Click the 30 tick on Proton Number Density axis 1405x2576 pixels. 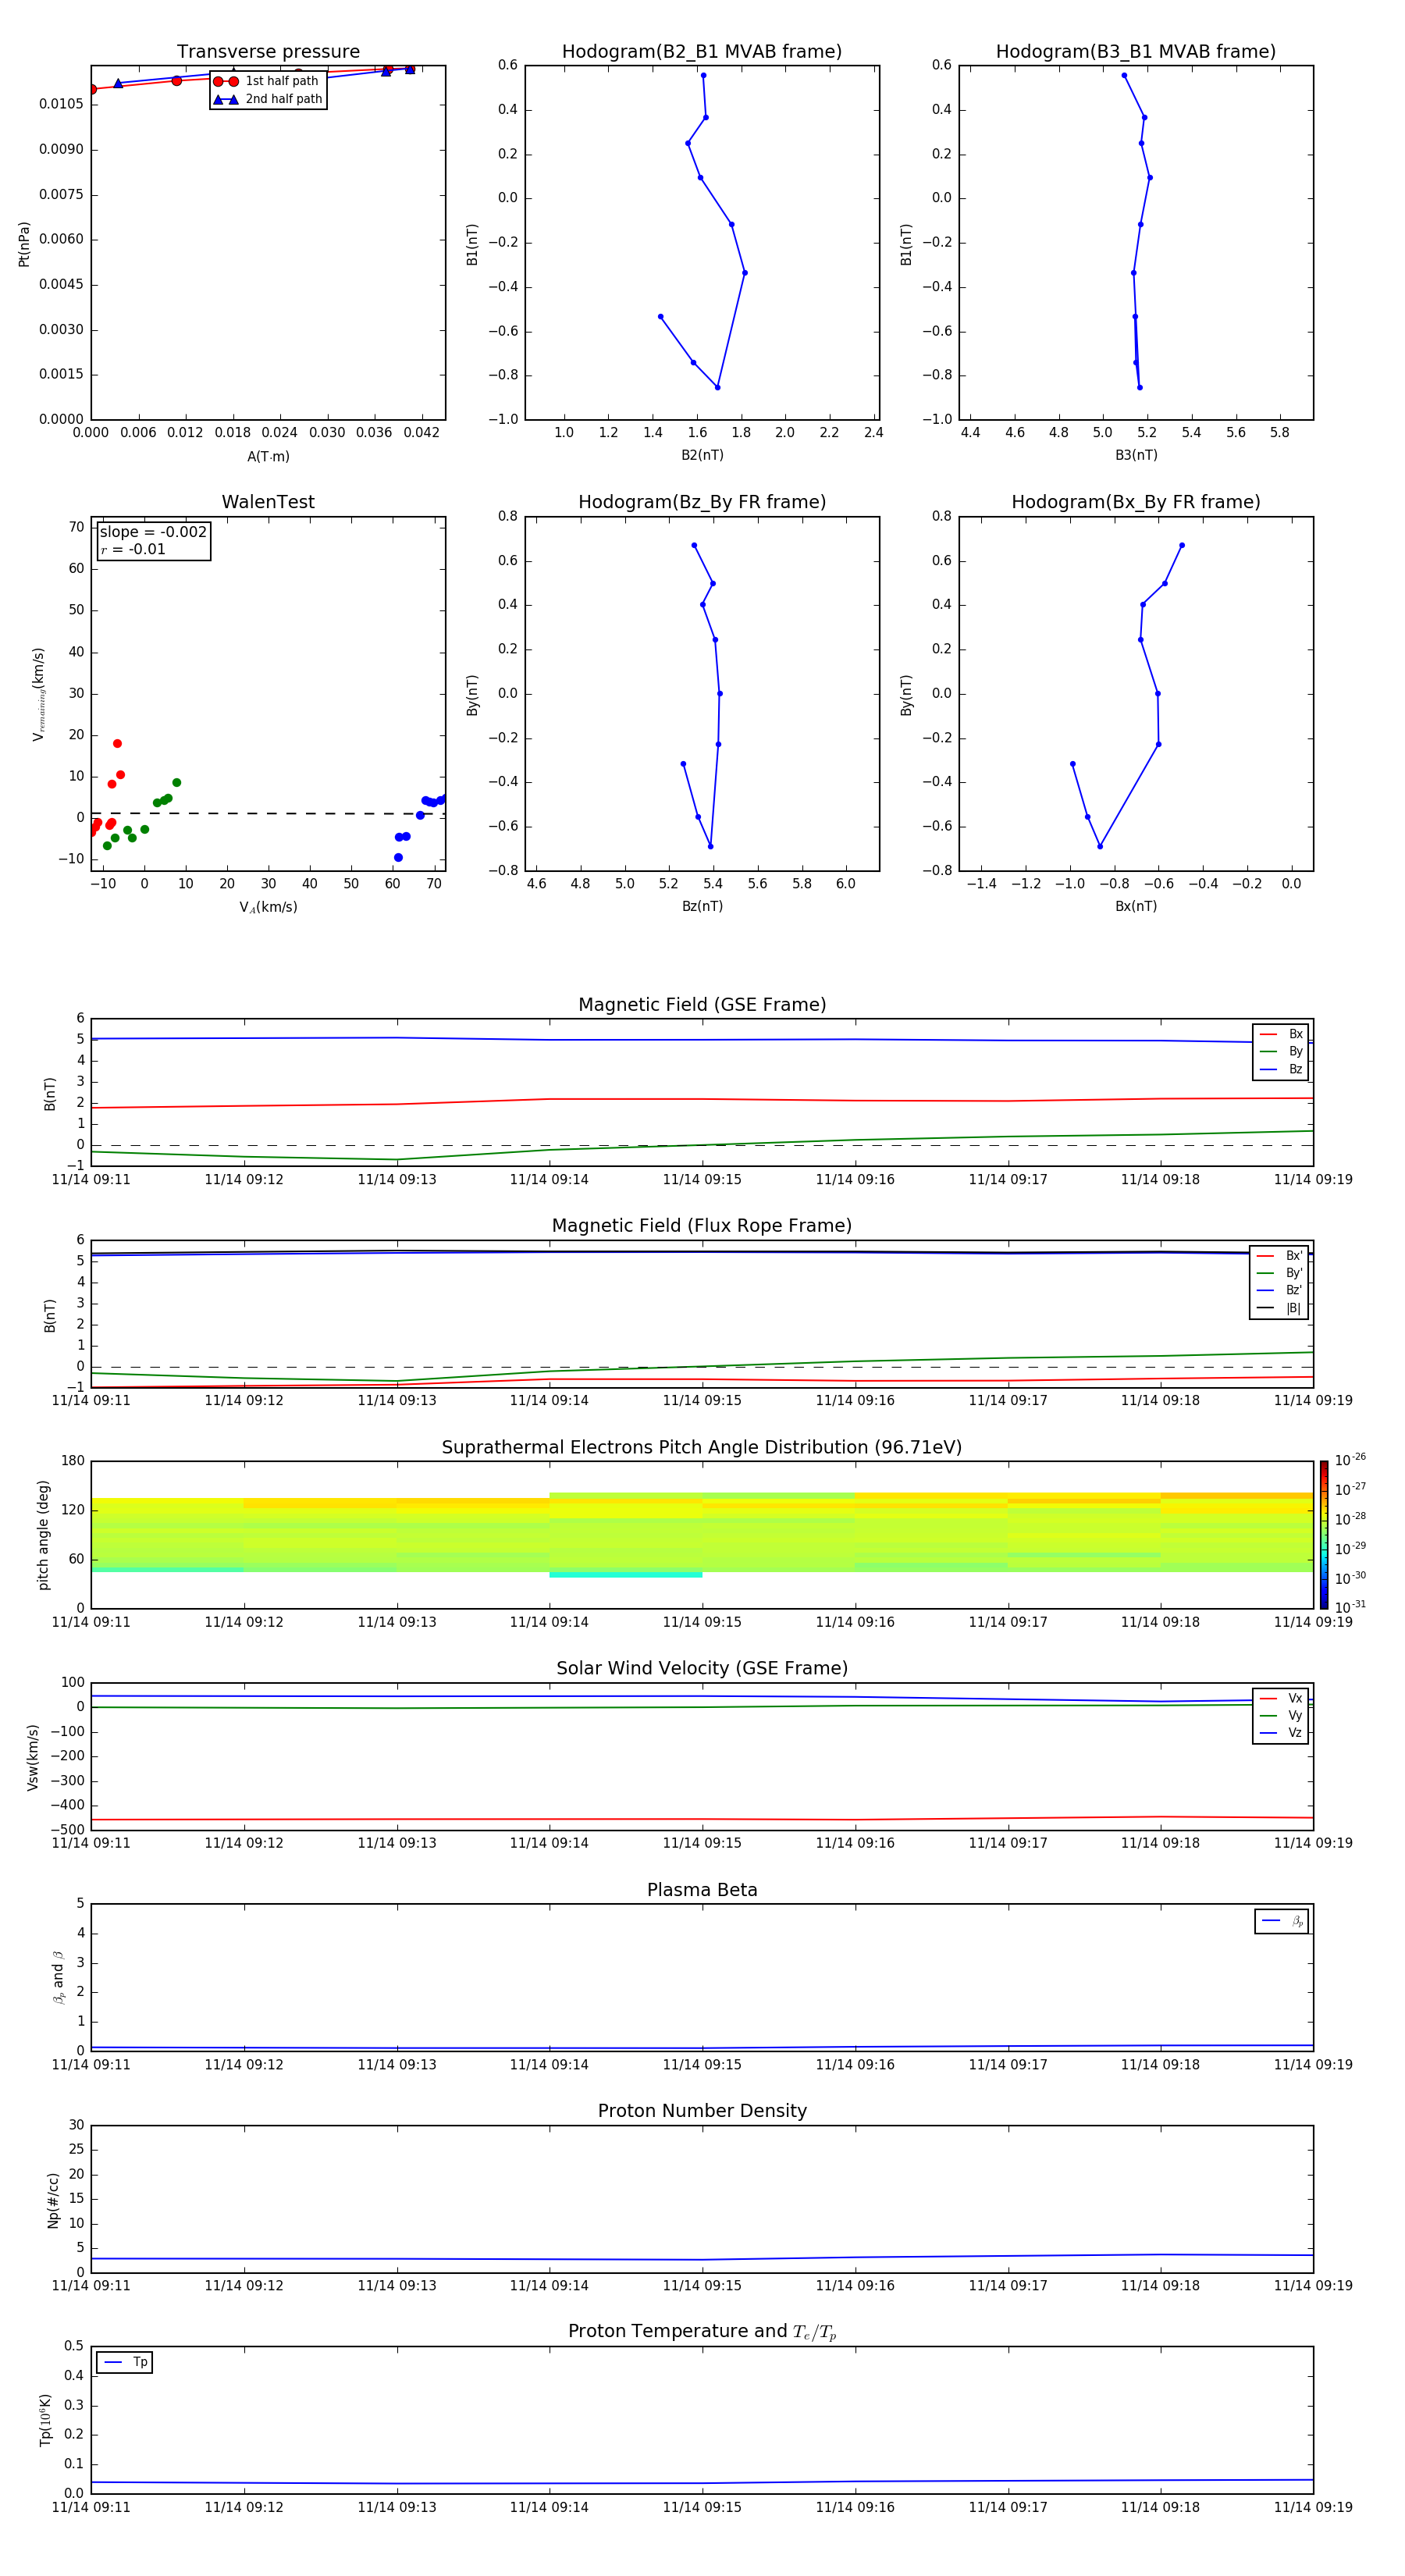[77, 2126]
